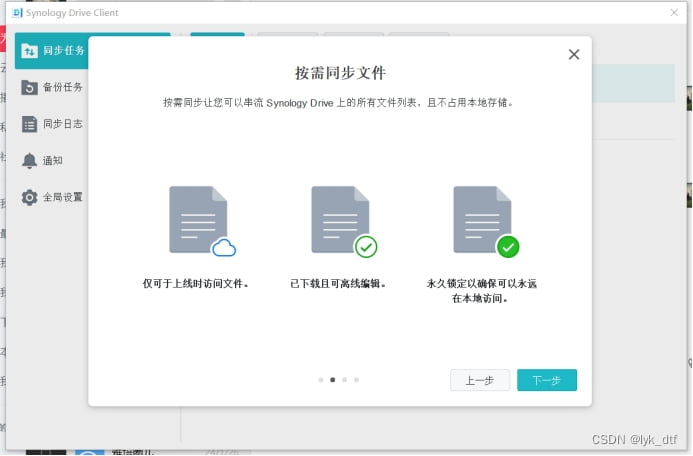Jump to the third page indicator dot
Image resolution: width=693 pixels, height=456 pixels.
tap(344, 380)
